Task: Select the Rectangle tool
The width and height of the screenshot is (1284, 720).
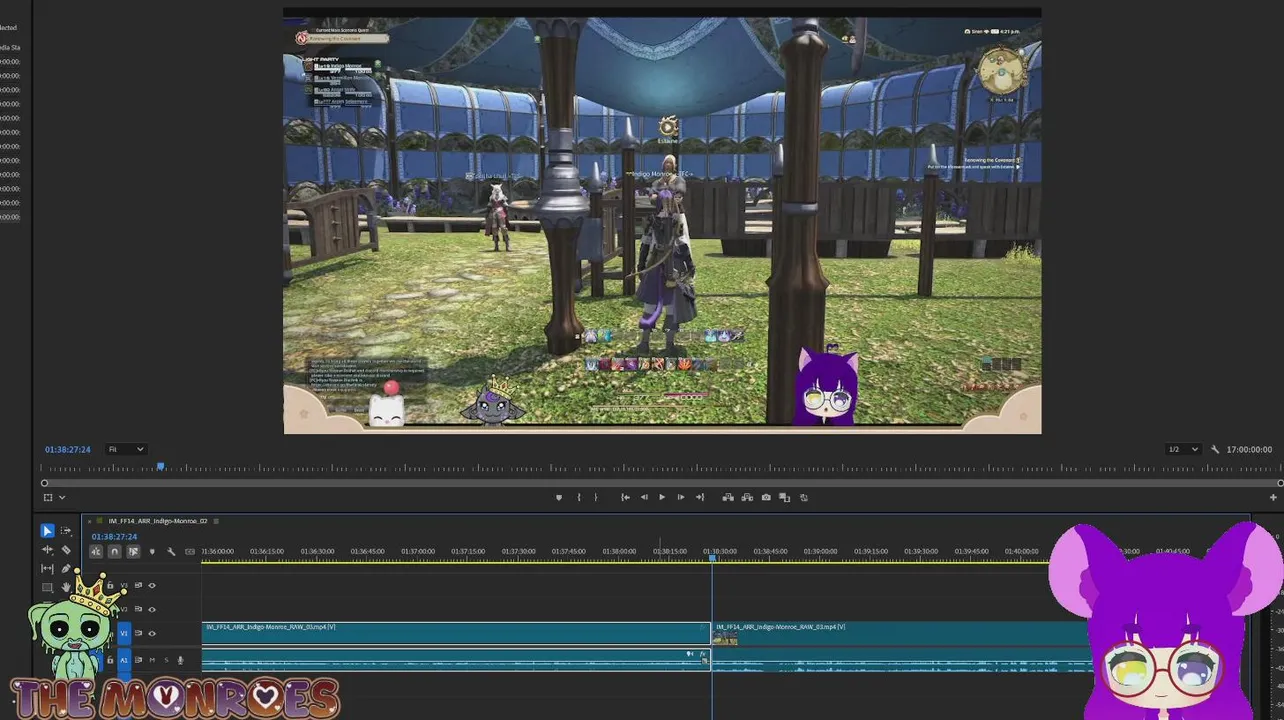Action: pos(47,588)
